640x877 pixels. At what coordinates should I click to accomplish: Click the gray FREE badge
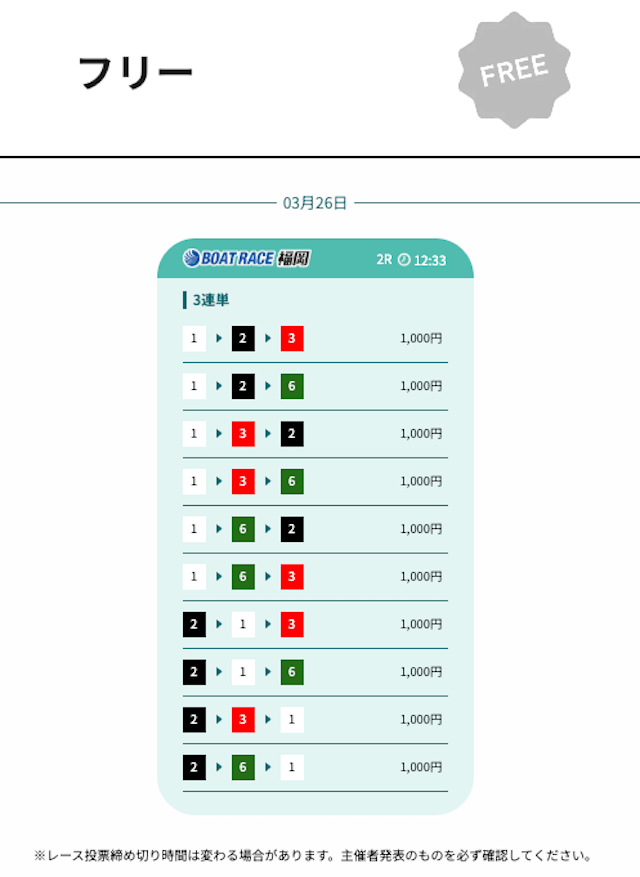click(514, 70)
